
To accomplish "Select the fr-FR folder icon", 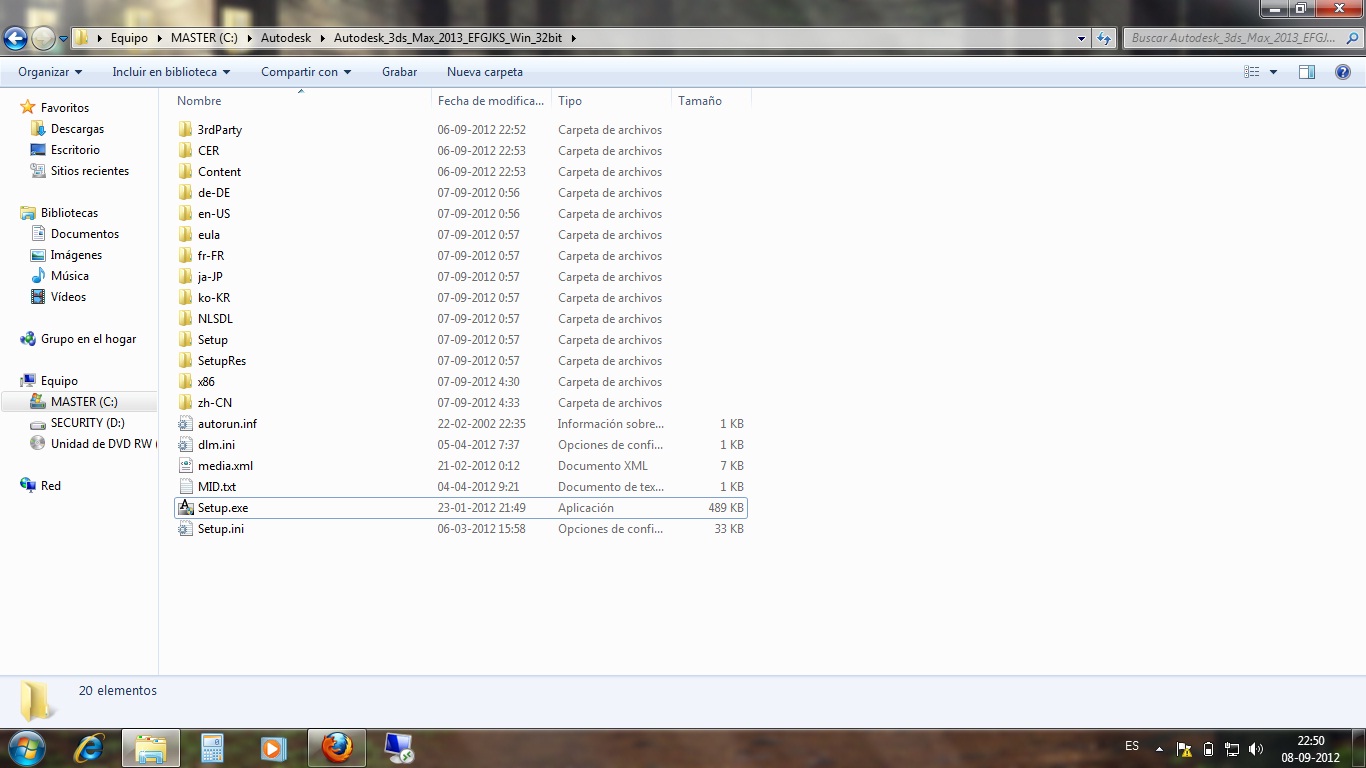I will point(185,256).
